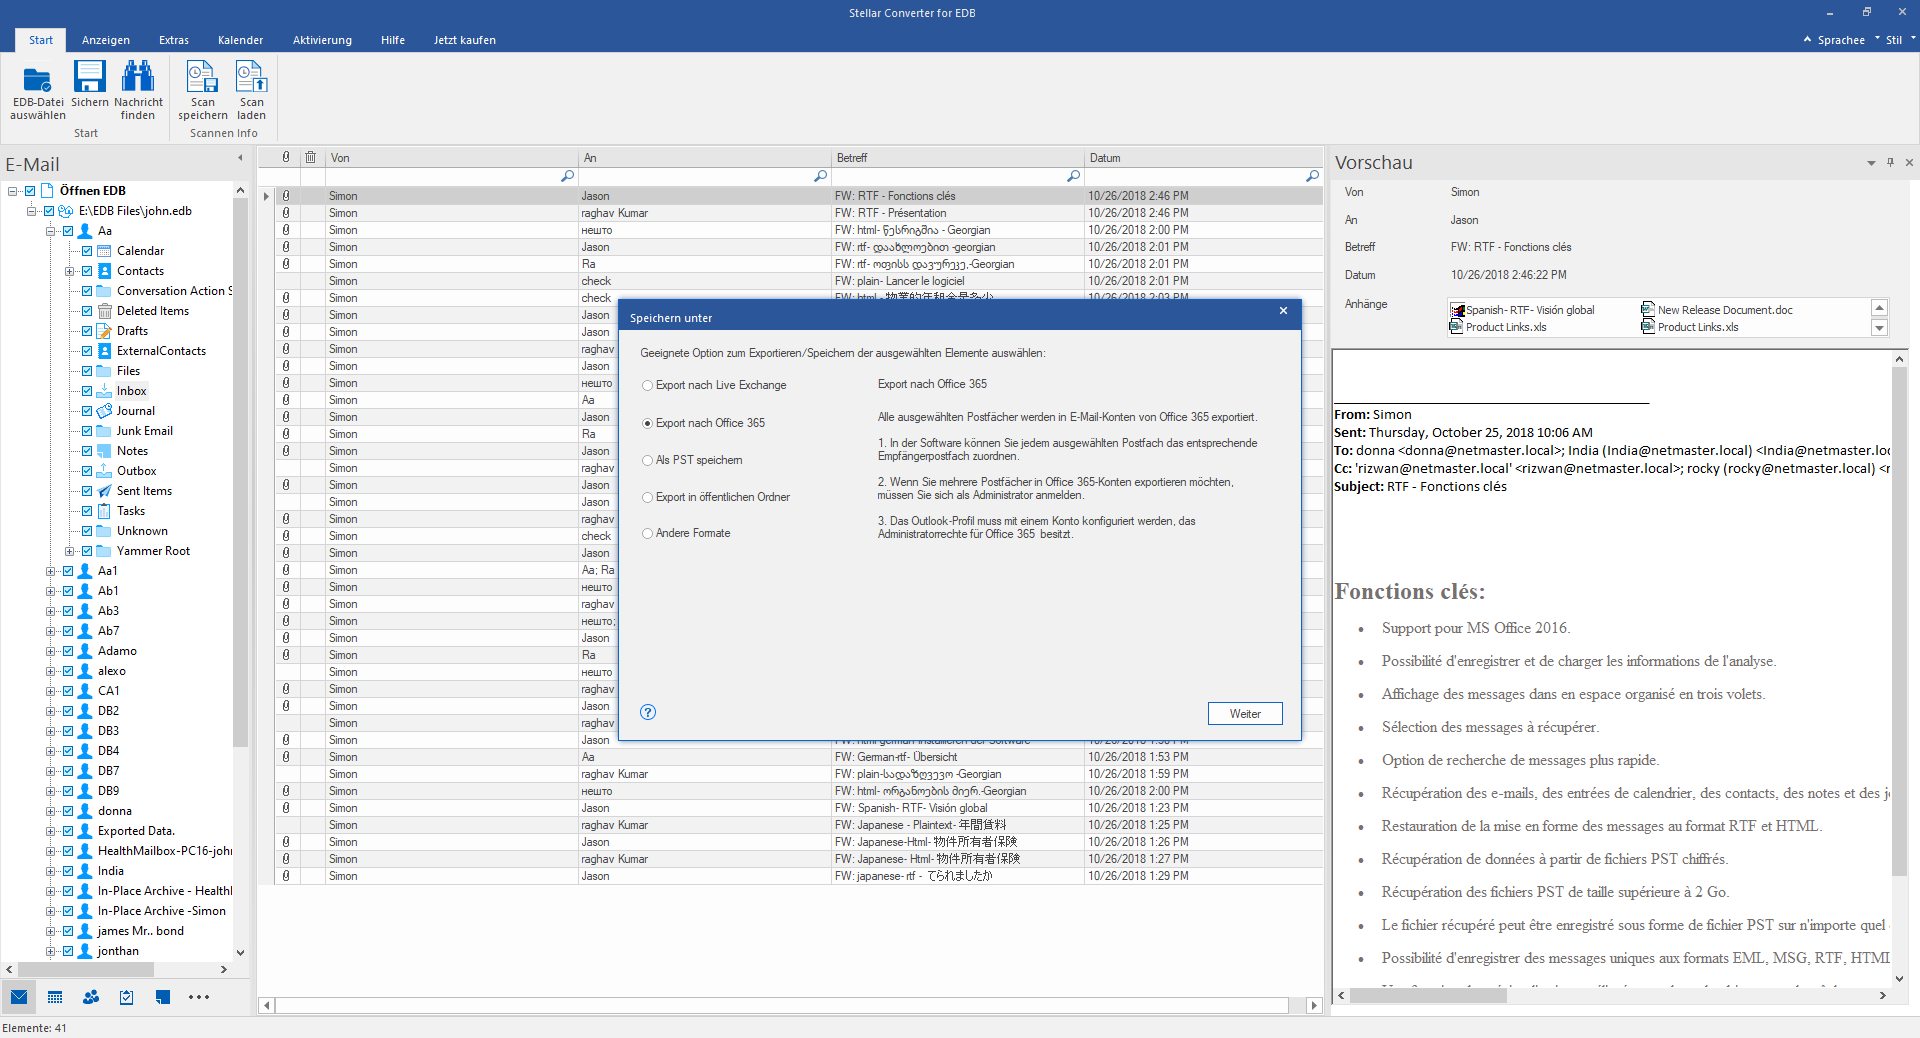Open Contacts view icon in bottom bar
Screen dimensions: 1920x1038
(x=91, y=997)
